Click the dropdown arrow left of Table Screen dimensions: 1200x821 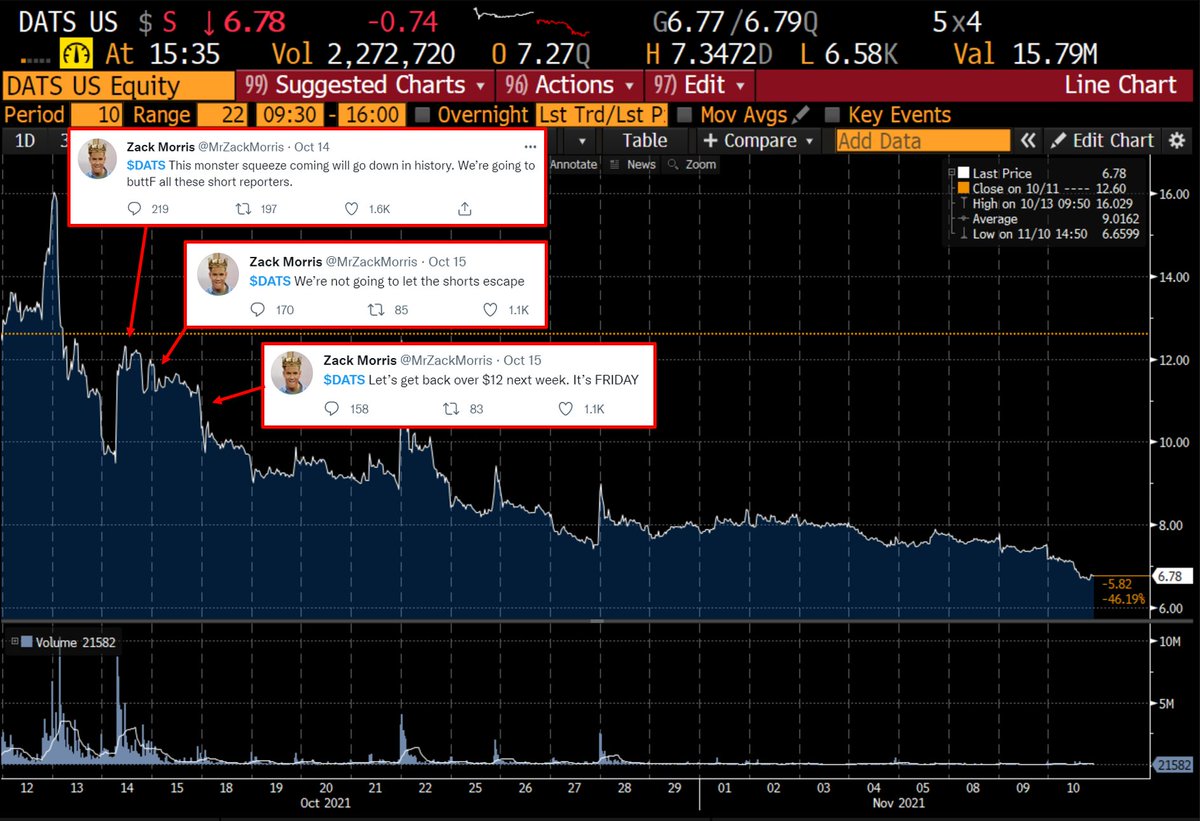pos(583,141)
